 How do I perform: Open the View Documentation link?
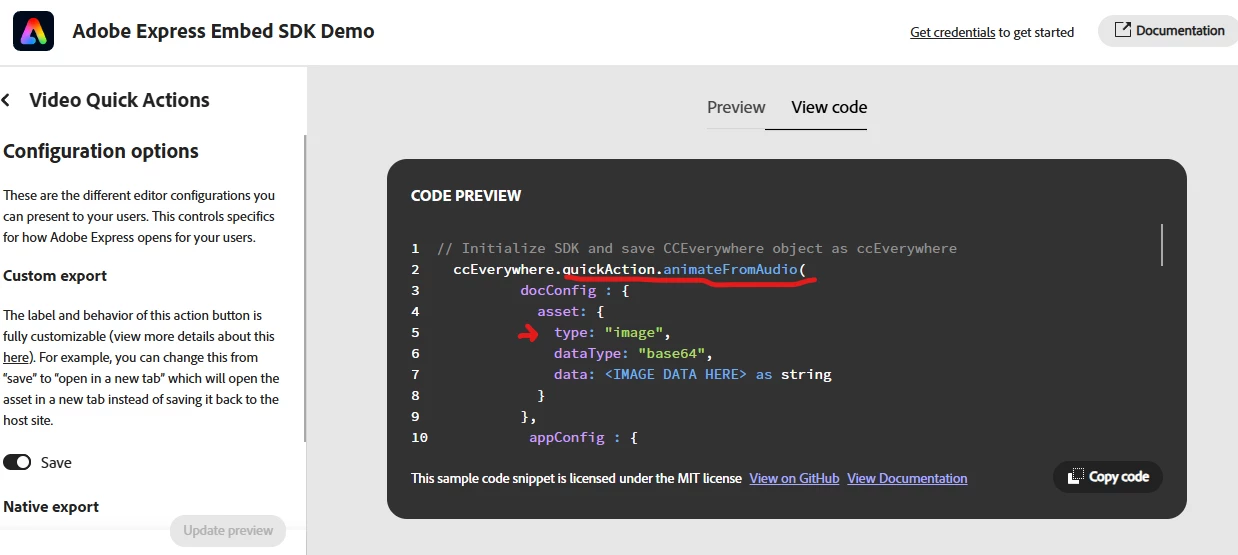[907, 478]
